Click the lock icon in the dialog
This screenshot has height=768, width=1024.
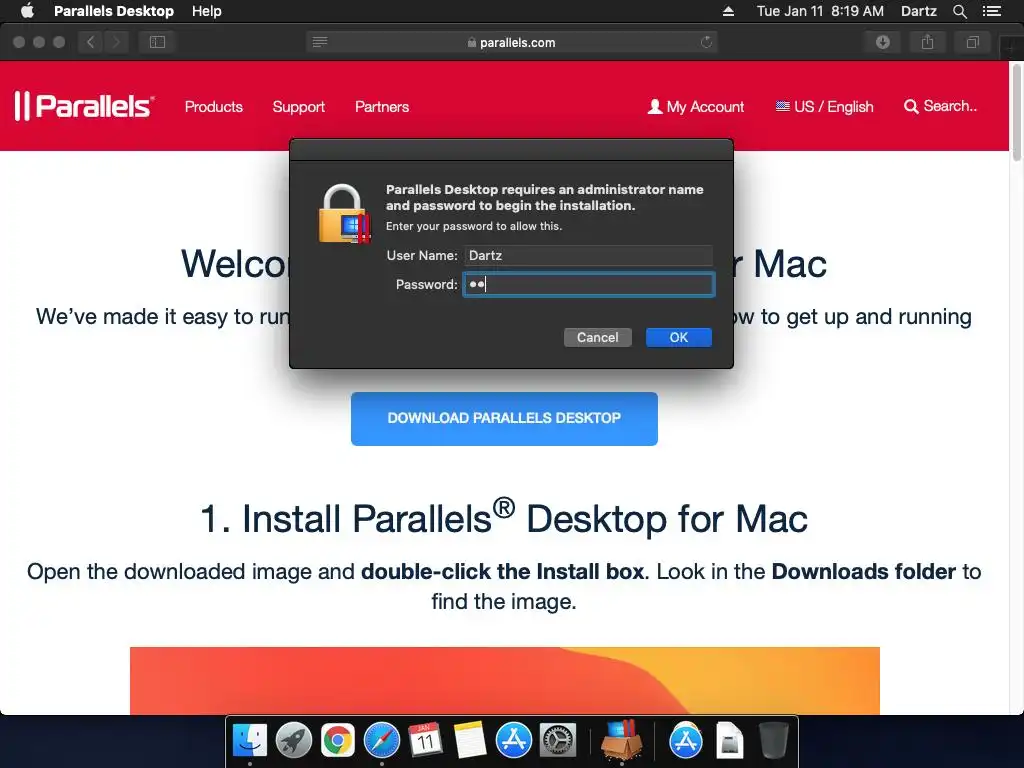pos(344,214)
